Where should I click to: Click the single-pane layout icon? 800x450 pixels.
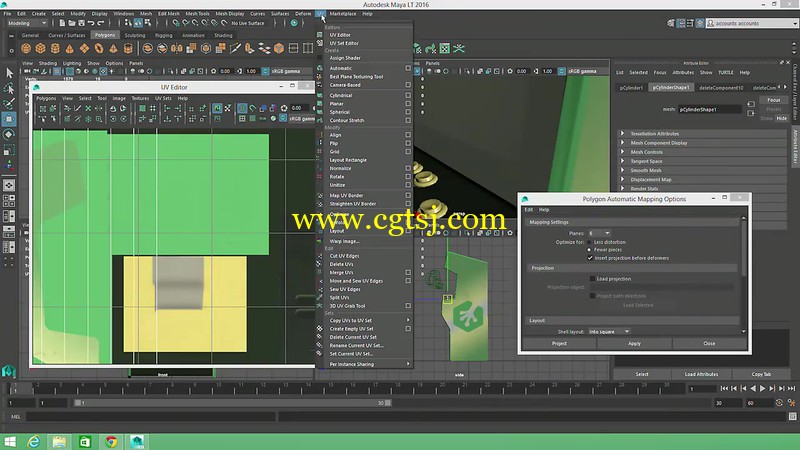(x=9, y=185)
